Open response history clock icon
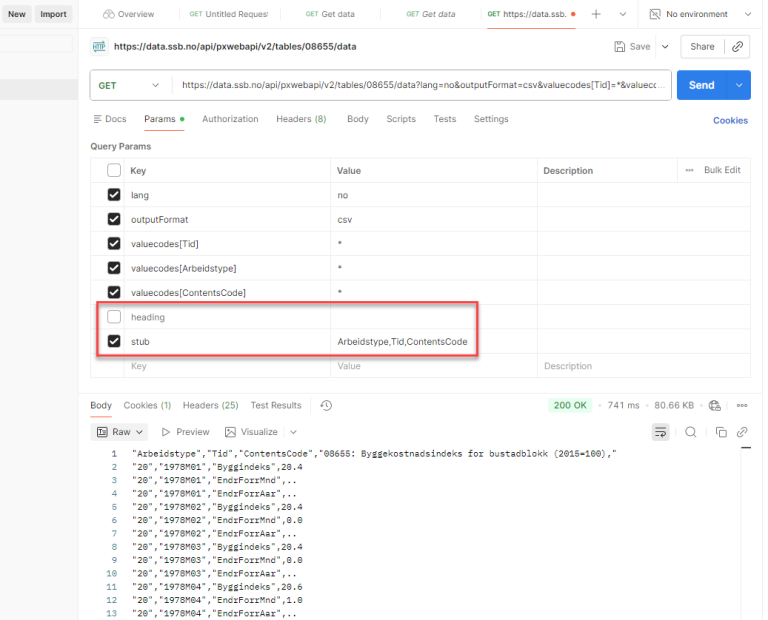 tap(326, 405)
